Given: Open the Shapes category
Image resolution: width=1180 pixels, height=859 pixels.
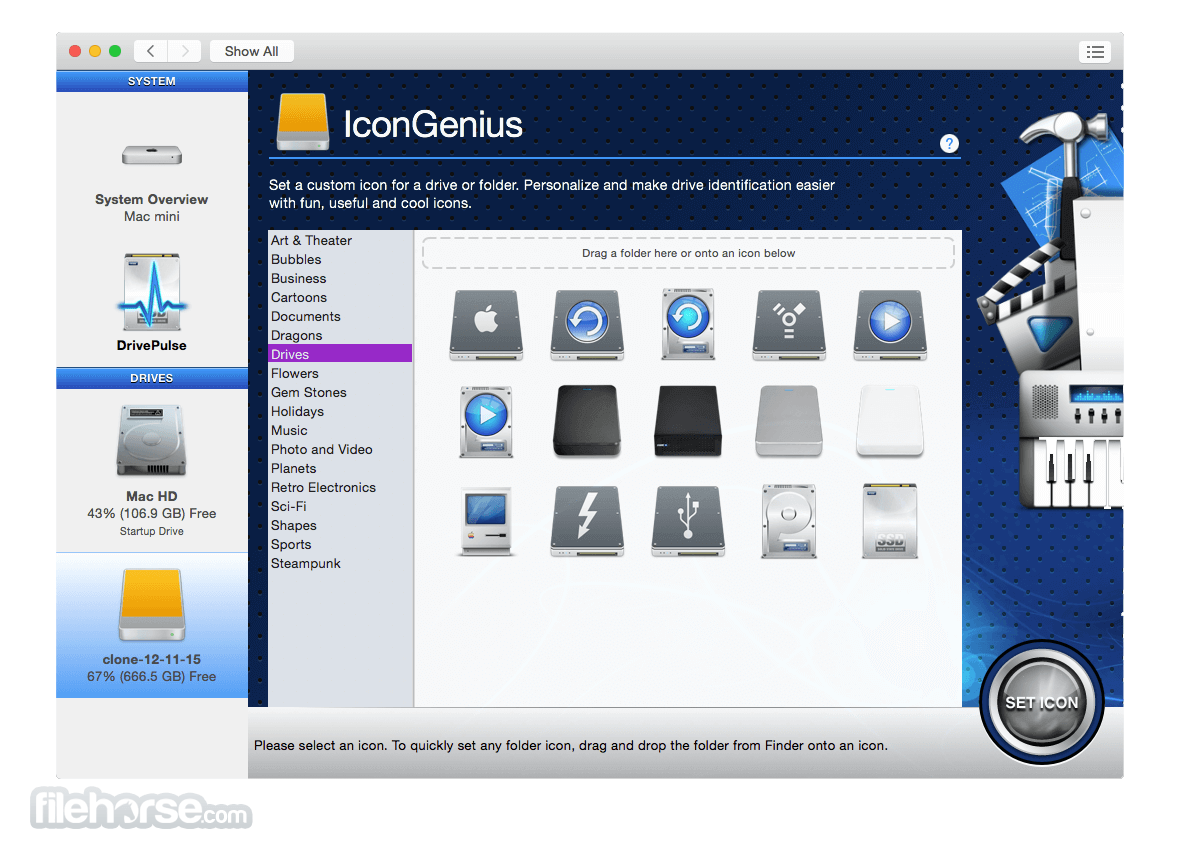Looking at the screenshot, I should pos(340,525).
